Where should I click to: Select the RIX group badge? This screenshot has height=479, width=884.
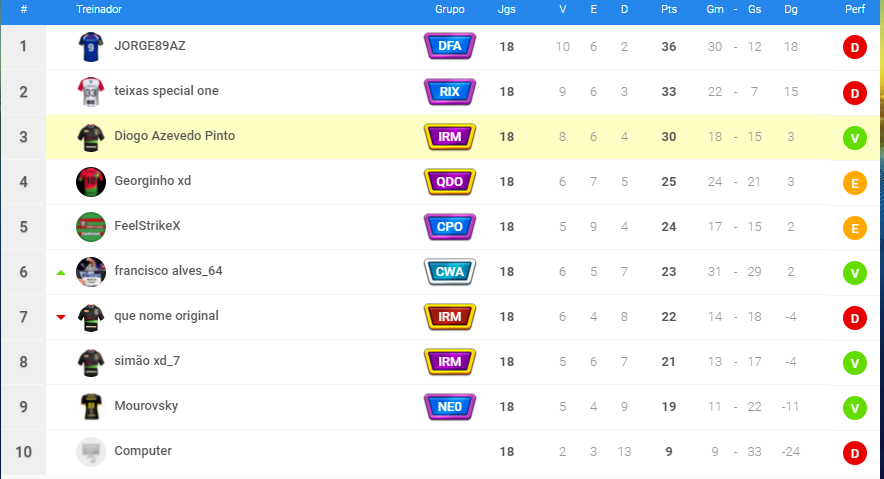[x=449, y=91]
